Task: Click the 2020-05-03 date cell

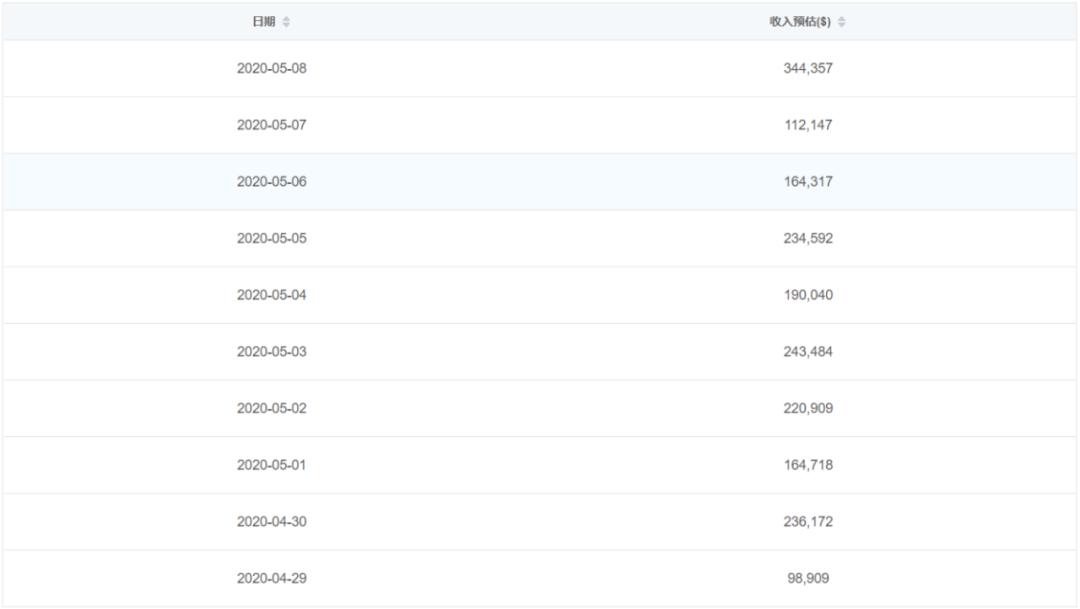Action: 271,352
